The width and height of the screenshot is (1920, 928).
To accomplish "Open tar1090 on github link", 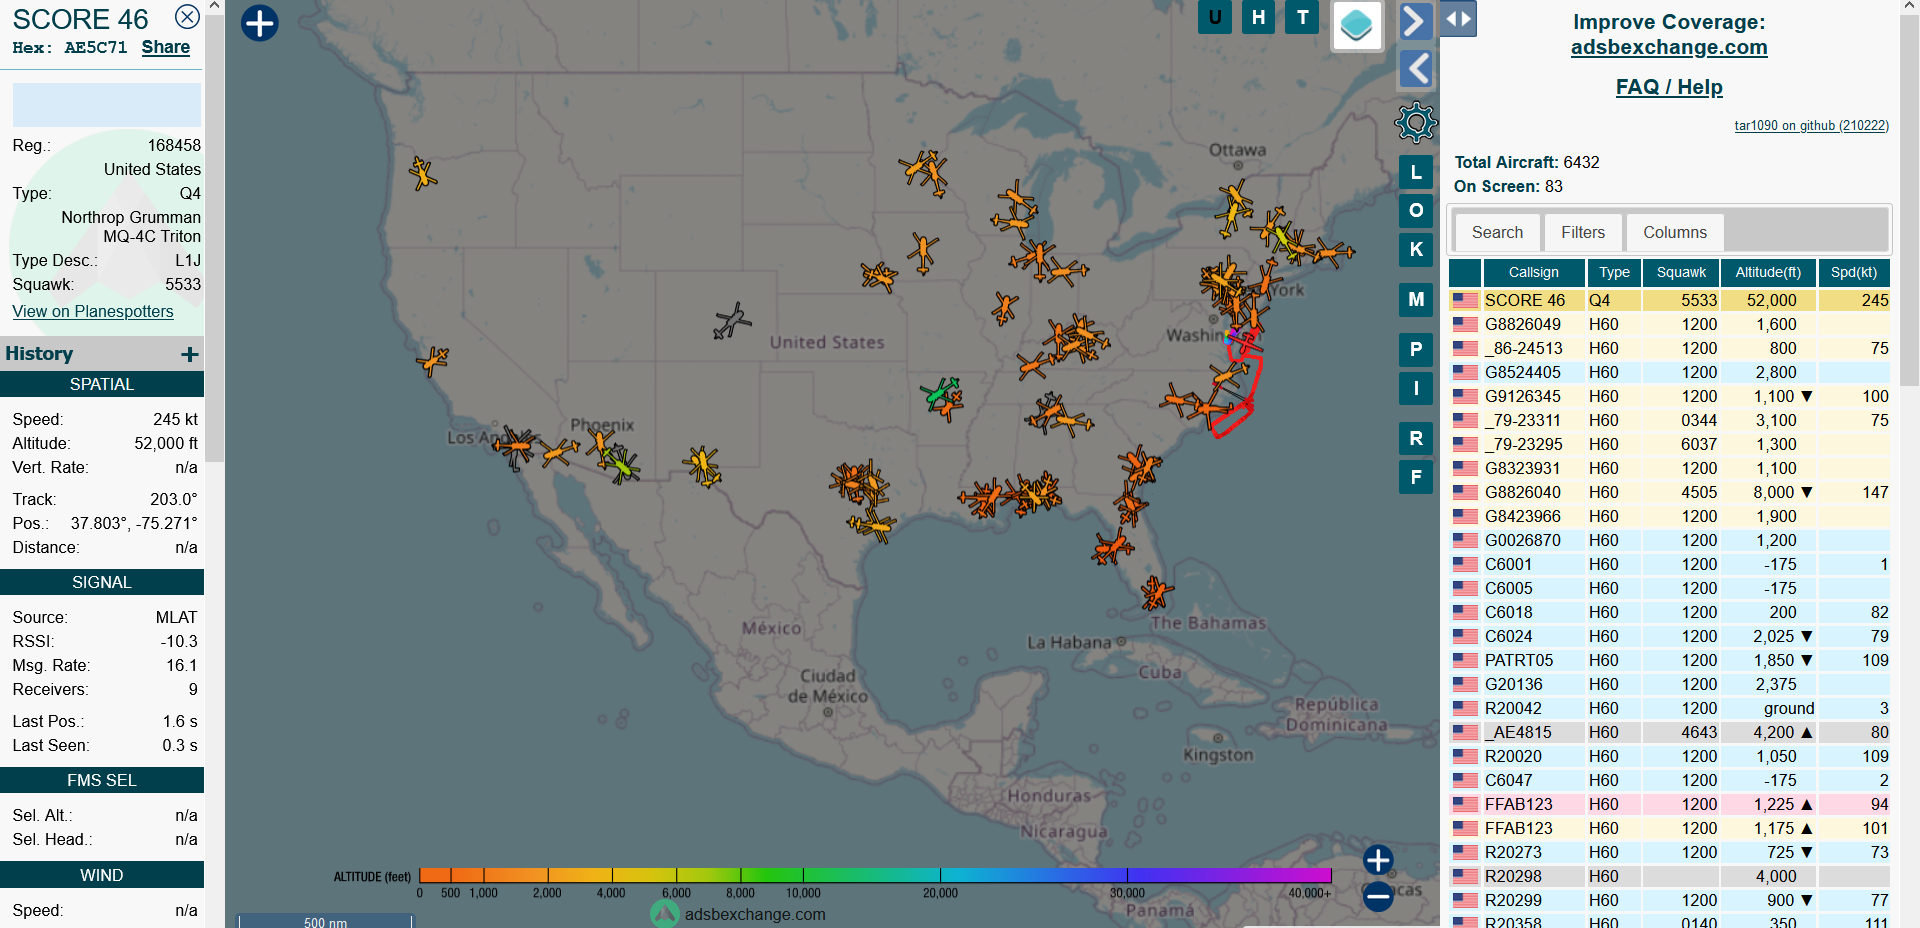I will [x=1811, y=125].
